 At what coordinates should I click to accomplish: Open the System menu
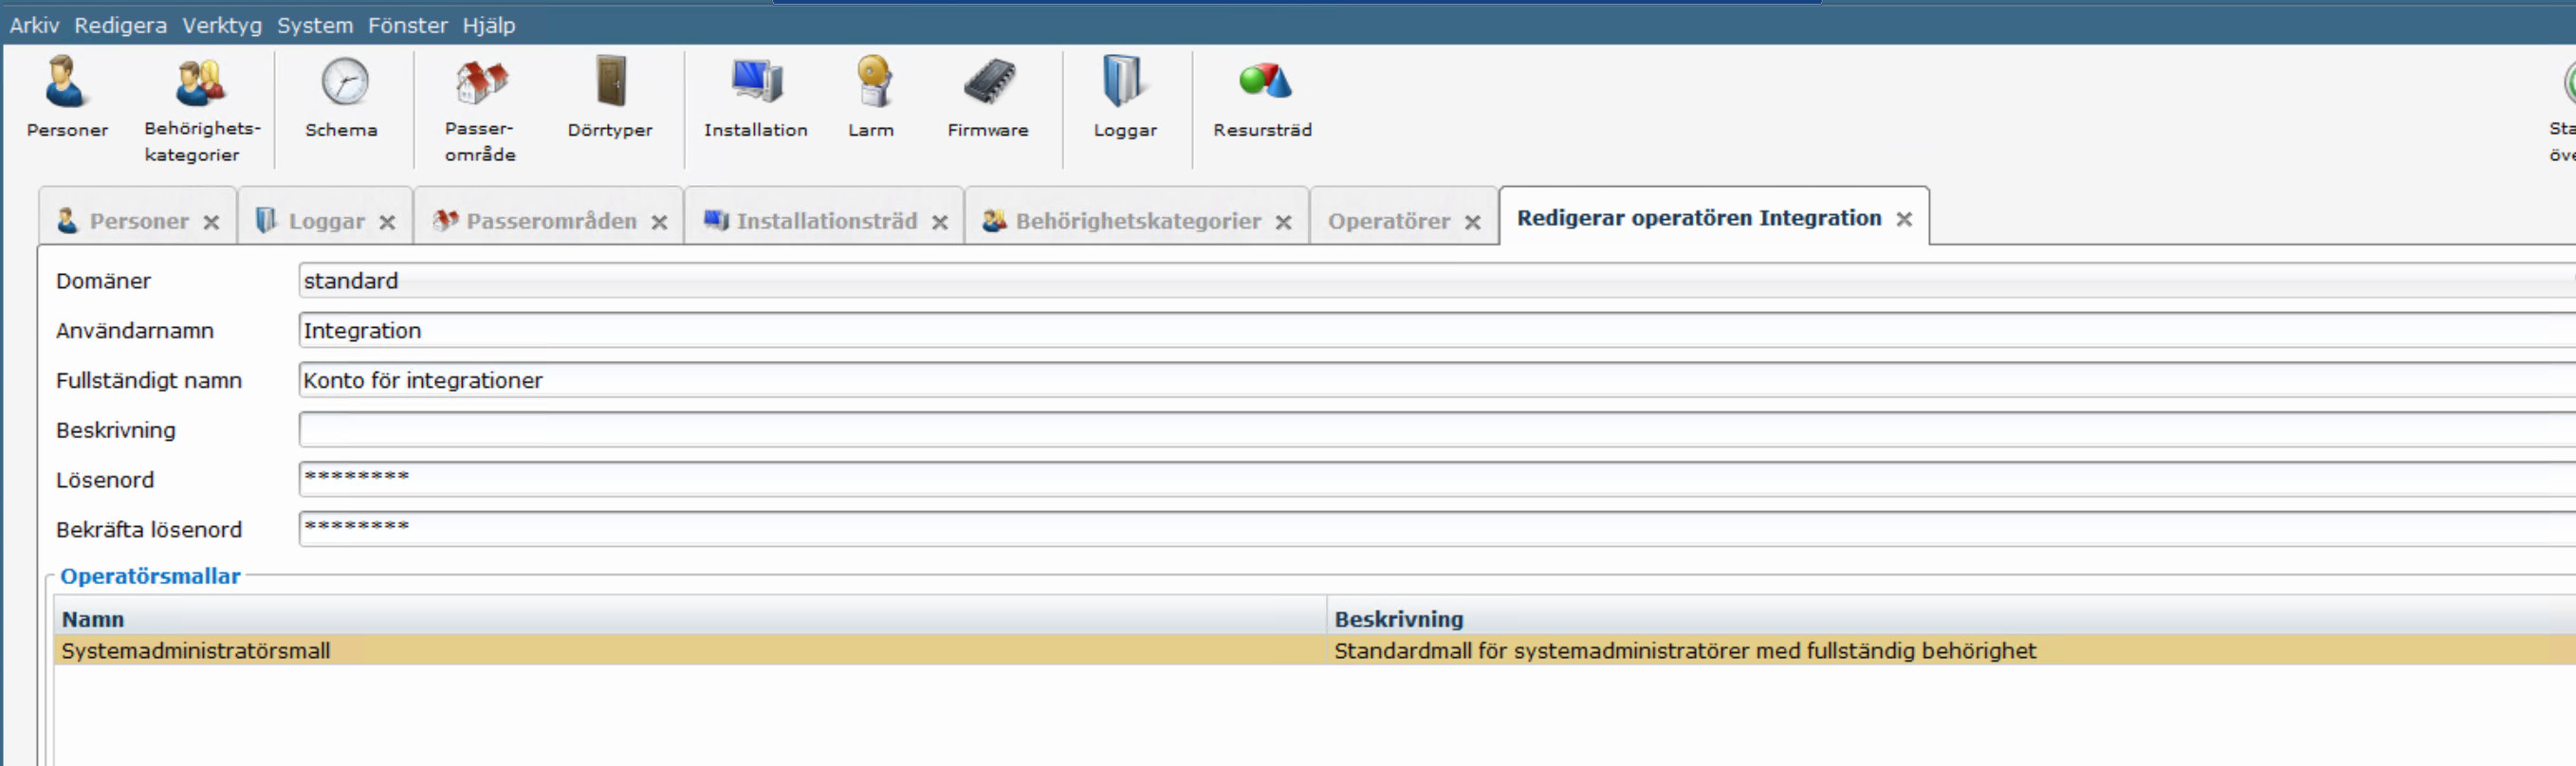[x=315, y=25]
